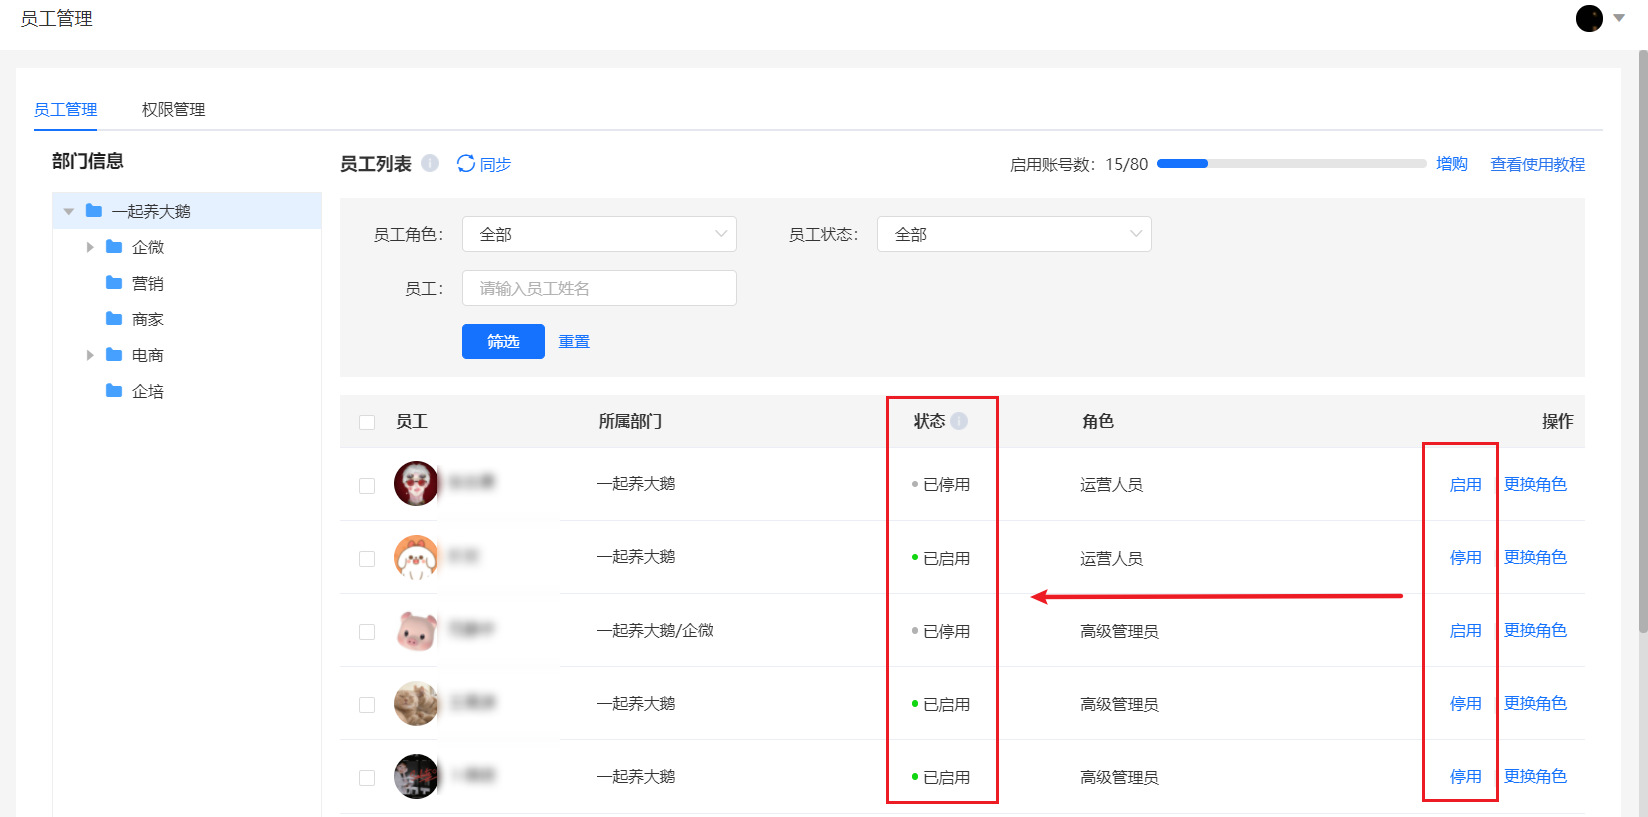This screenshot has width=1648, height=817.
Task: Open the 员工角色 dropdown
Action: 599,234
